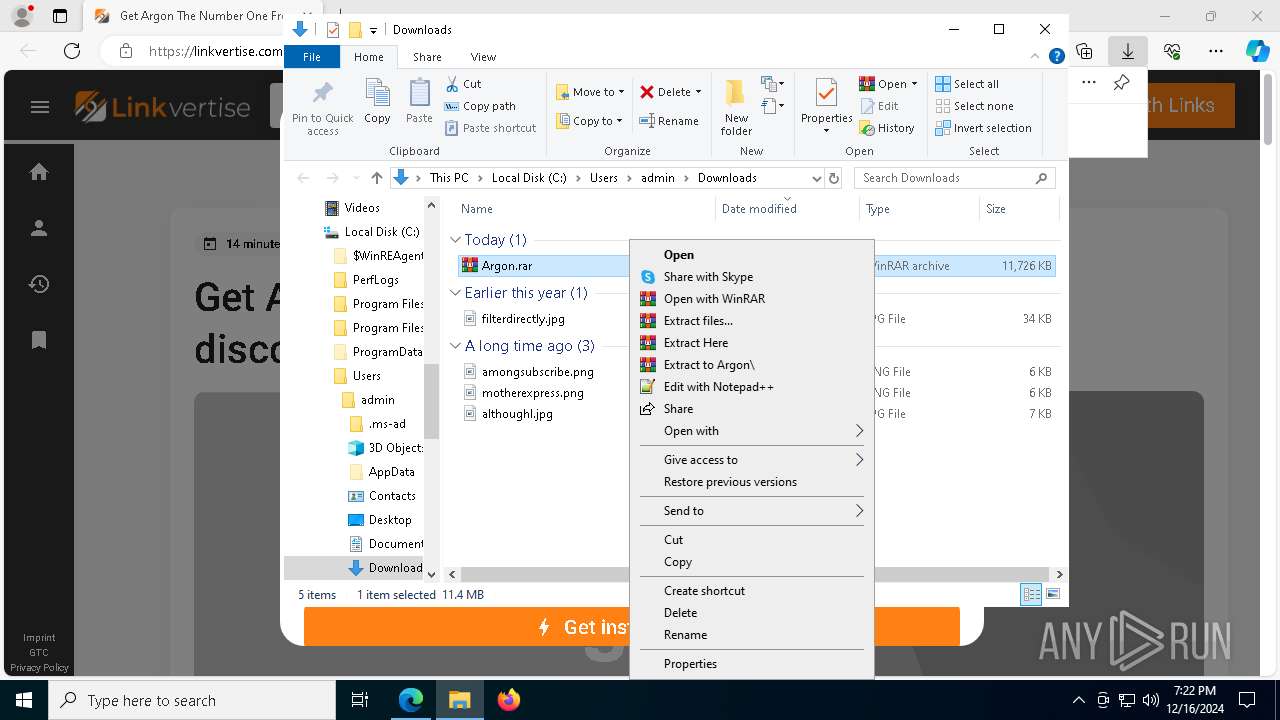
Task: Click the taskbar search box
Action: pyautogui.click(x=192, y=700)
